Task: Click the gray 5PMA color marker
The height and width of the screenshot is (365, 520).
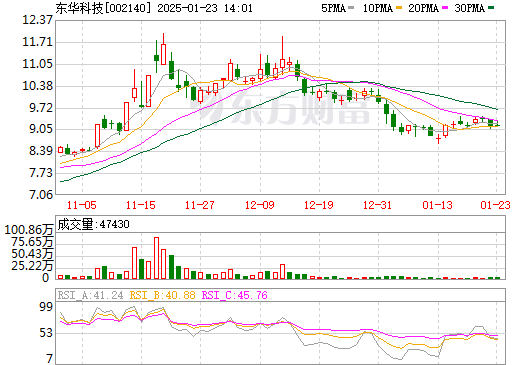Action: pyautogui.click(x=351, y=8)
